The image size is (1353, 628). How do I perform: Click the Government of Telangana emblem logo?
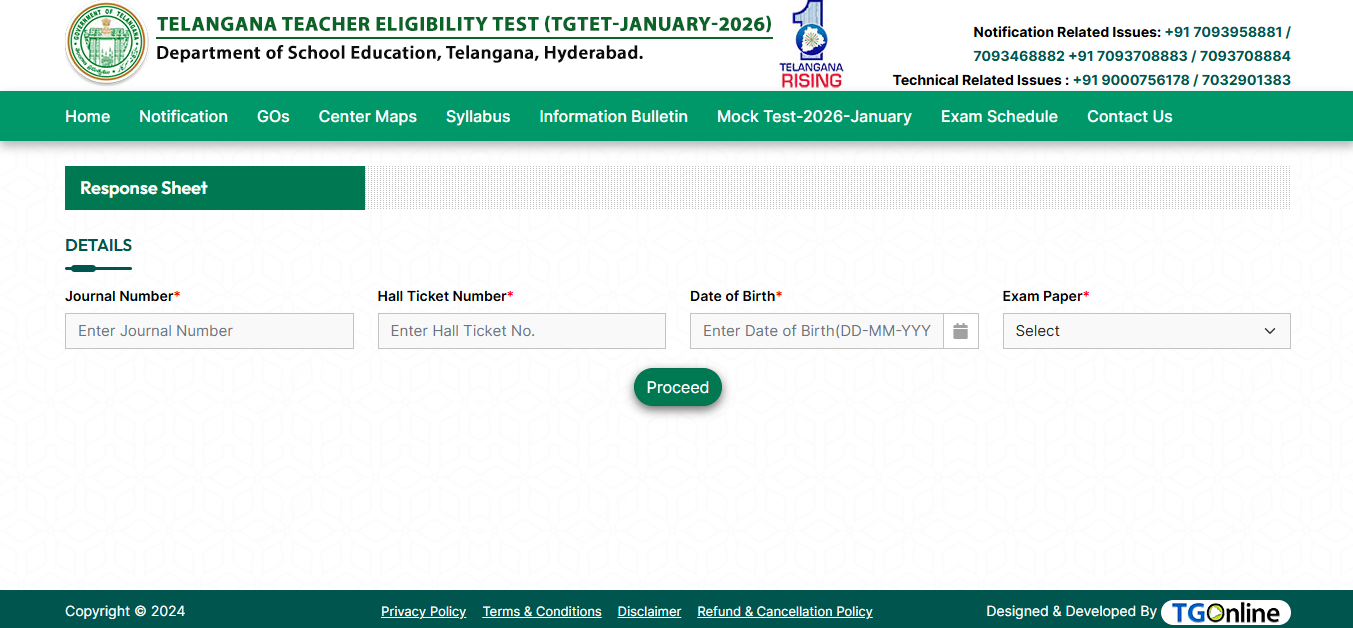click(106, 44)
